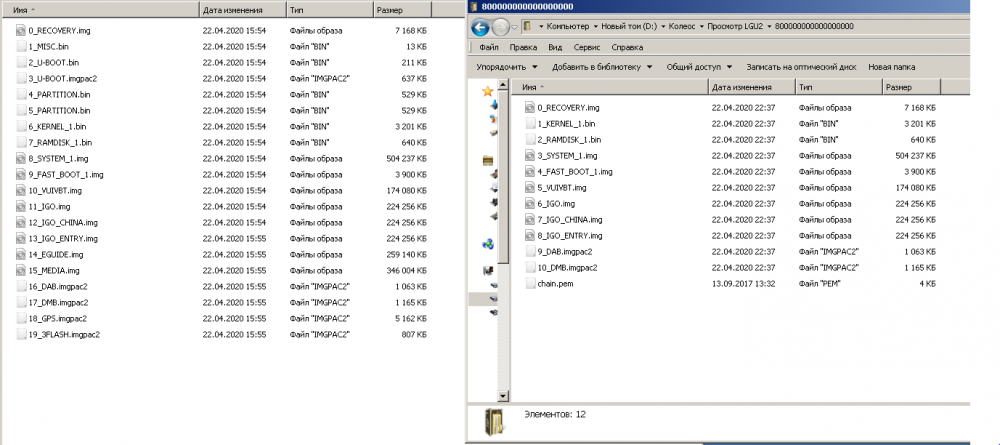The height and width of the screenshot is (445, 1000).
Task: Go back with the blue Back arrow
Action: coord(480,27)
